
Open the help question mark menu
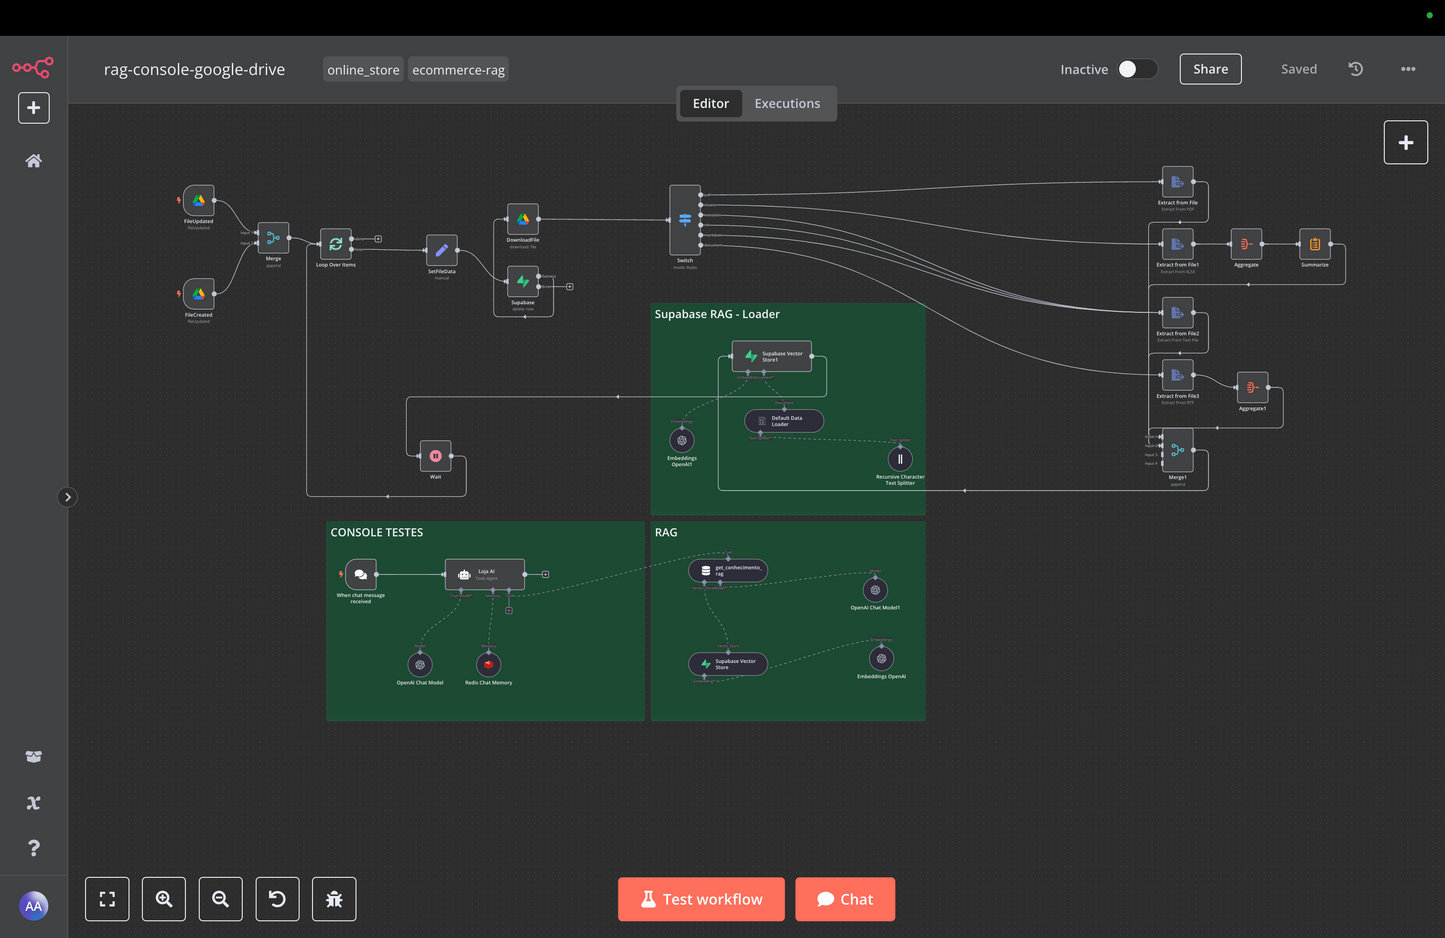click(x=33, y=848)
